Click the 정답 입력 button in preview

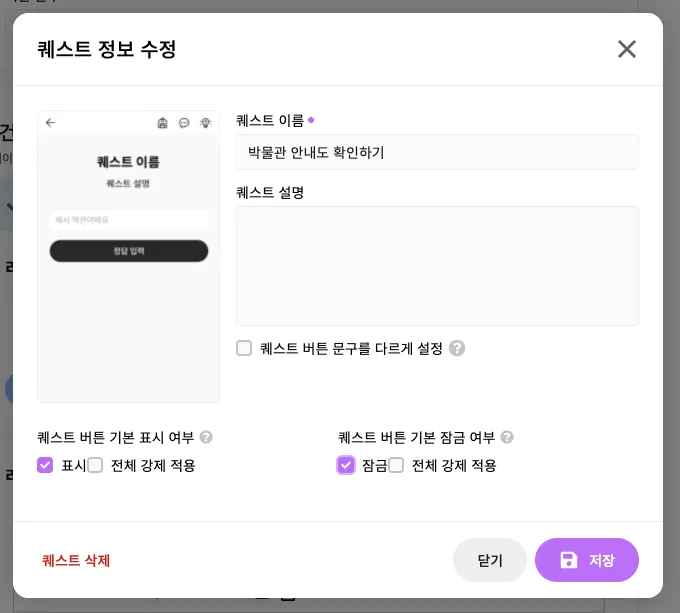coord(129,251)
